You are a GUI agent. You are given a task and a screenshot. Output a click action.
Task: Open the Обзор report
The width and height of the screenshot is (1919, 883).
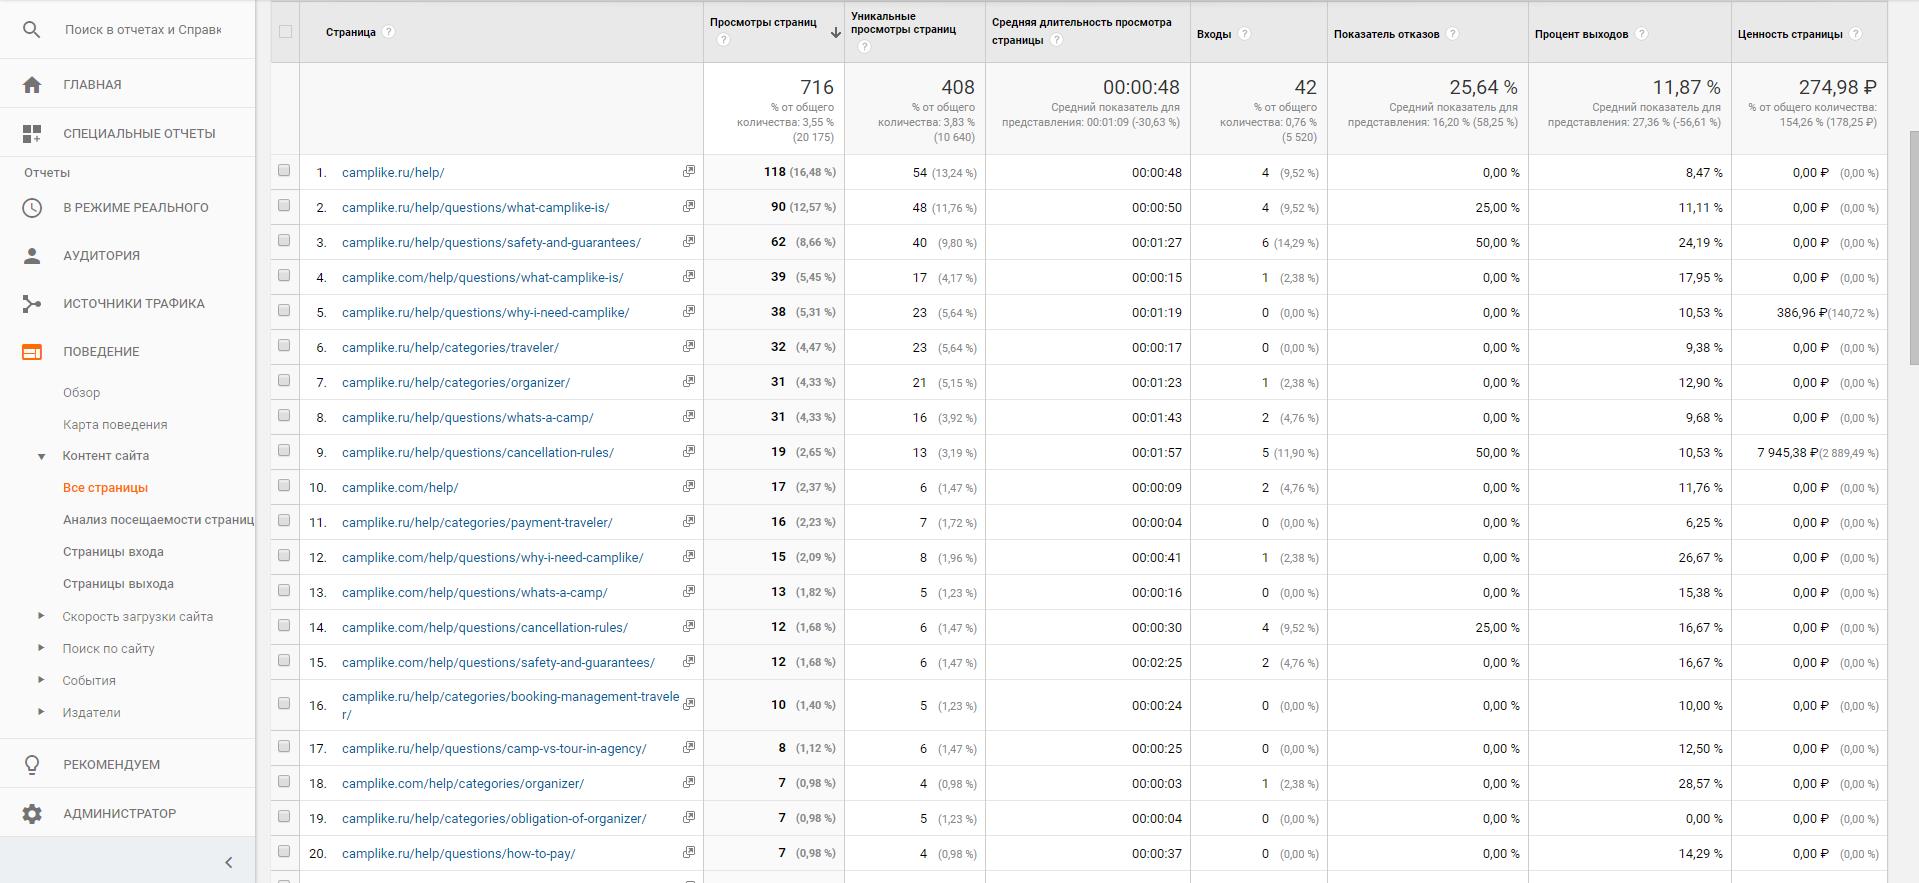pos(81,393)
